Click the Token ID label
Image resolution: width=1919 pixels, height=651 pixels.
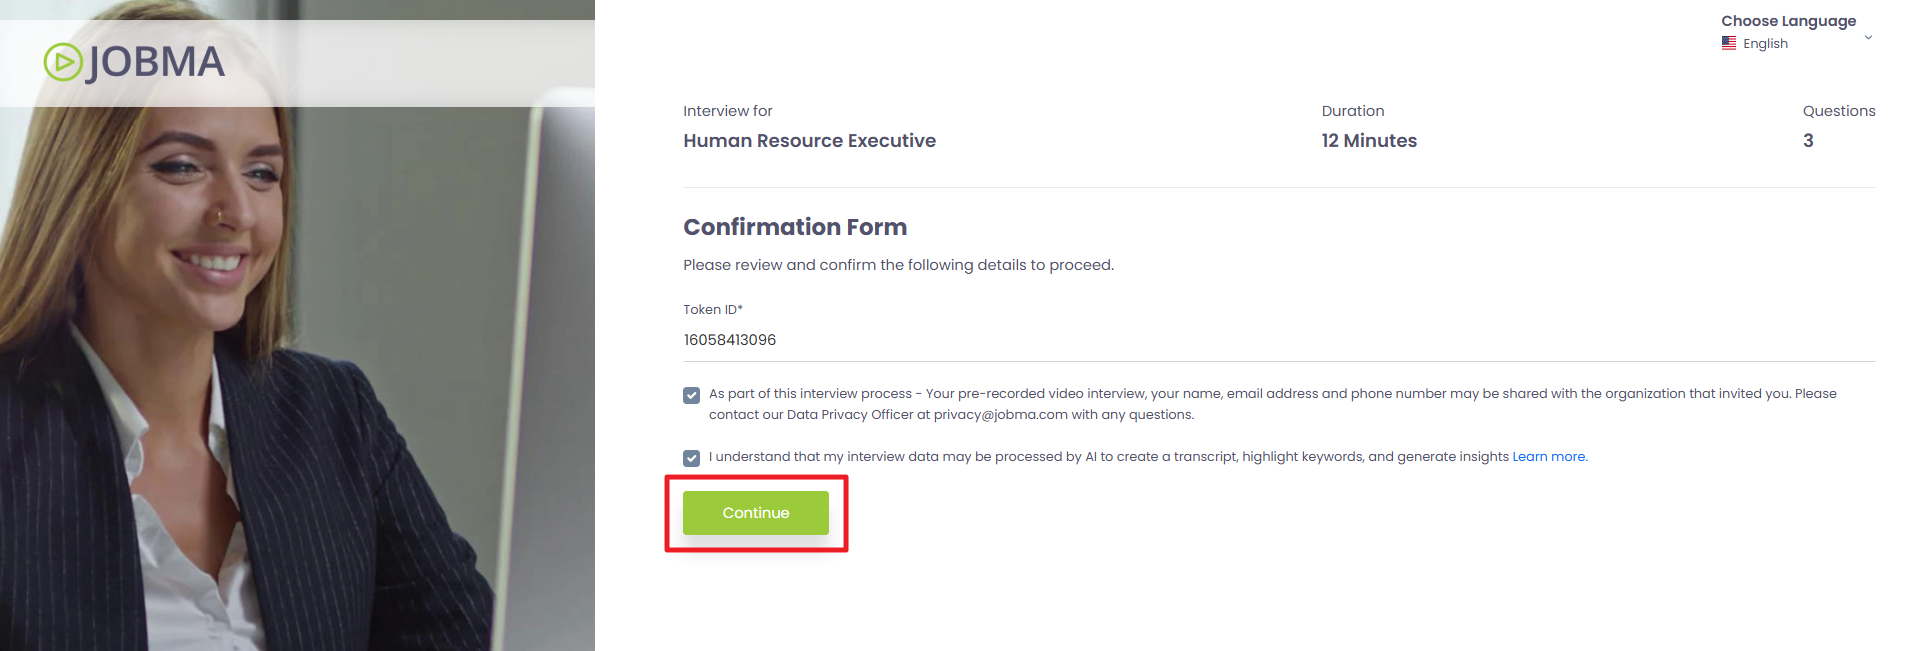click(712, 310)
